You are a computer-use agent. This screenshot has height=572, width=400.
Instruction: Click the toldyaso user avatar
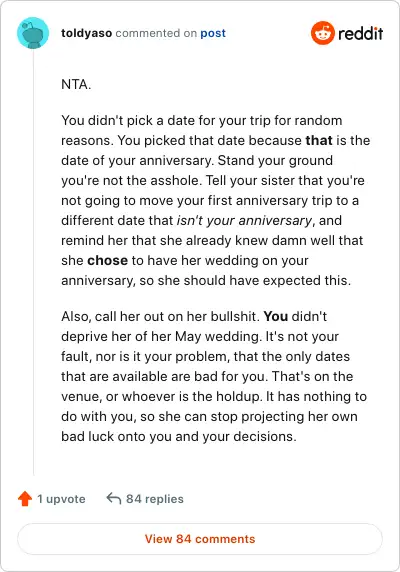tap(33, 33)
